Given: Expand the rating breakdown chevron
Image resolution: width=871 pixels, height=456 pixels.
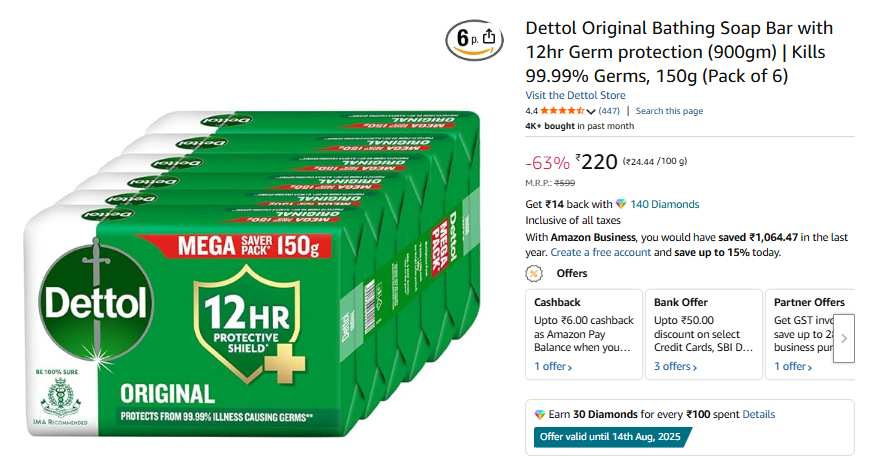Looking at the screenshot, I should tap(591, 111).
